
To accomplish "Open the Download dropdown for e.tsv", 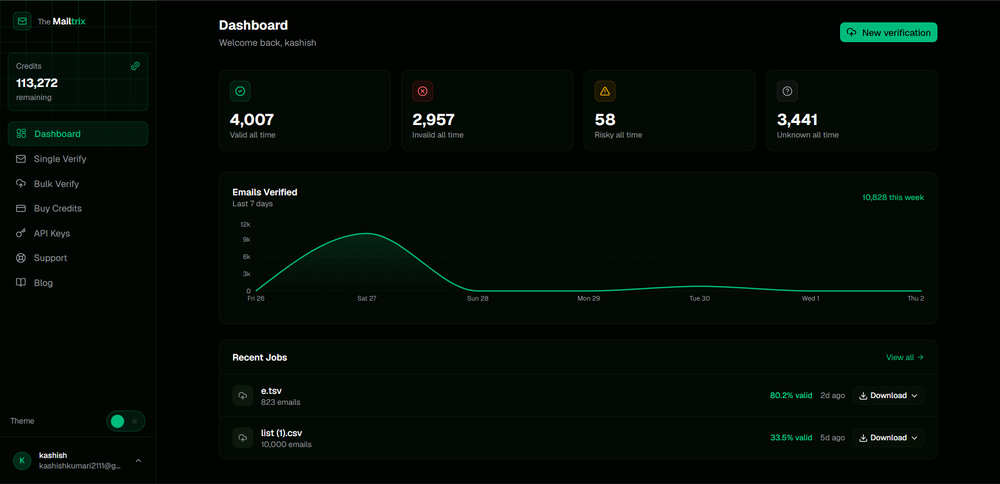I will [x=888, y=395].
